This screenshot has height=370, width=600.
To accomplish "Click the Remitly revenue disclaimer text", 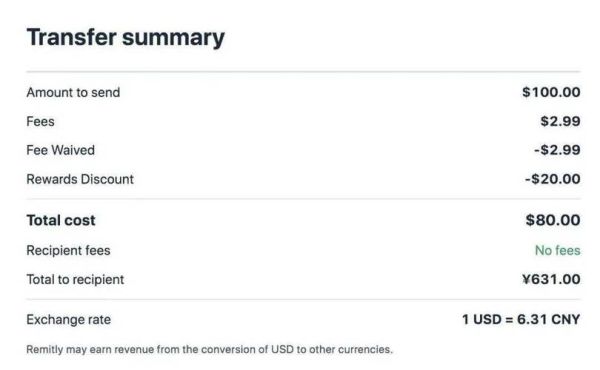I will point(209,350).
